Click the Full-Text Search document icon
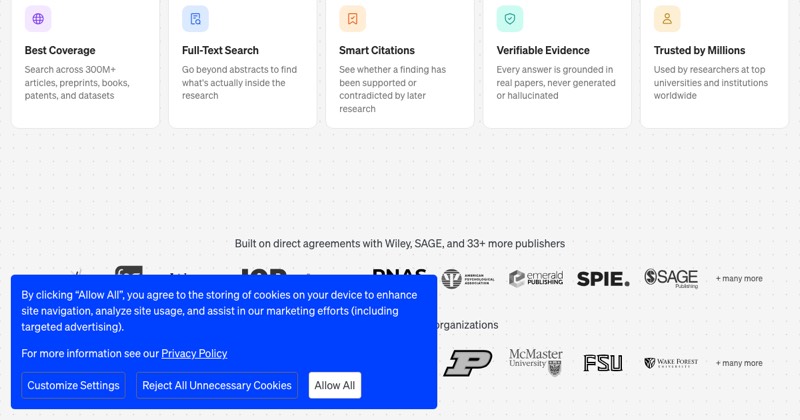Screen dimensions: 800x420 tap(195, 19)
